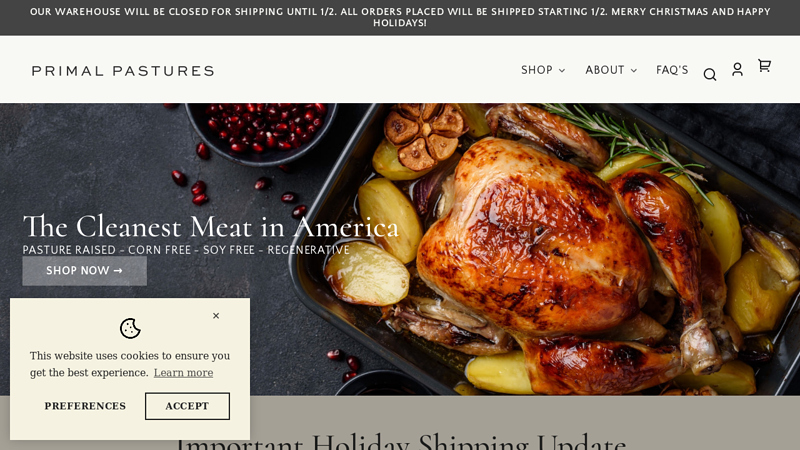
Task: Expand the Shop menu chevron
Action: tap(562, 70)
